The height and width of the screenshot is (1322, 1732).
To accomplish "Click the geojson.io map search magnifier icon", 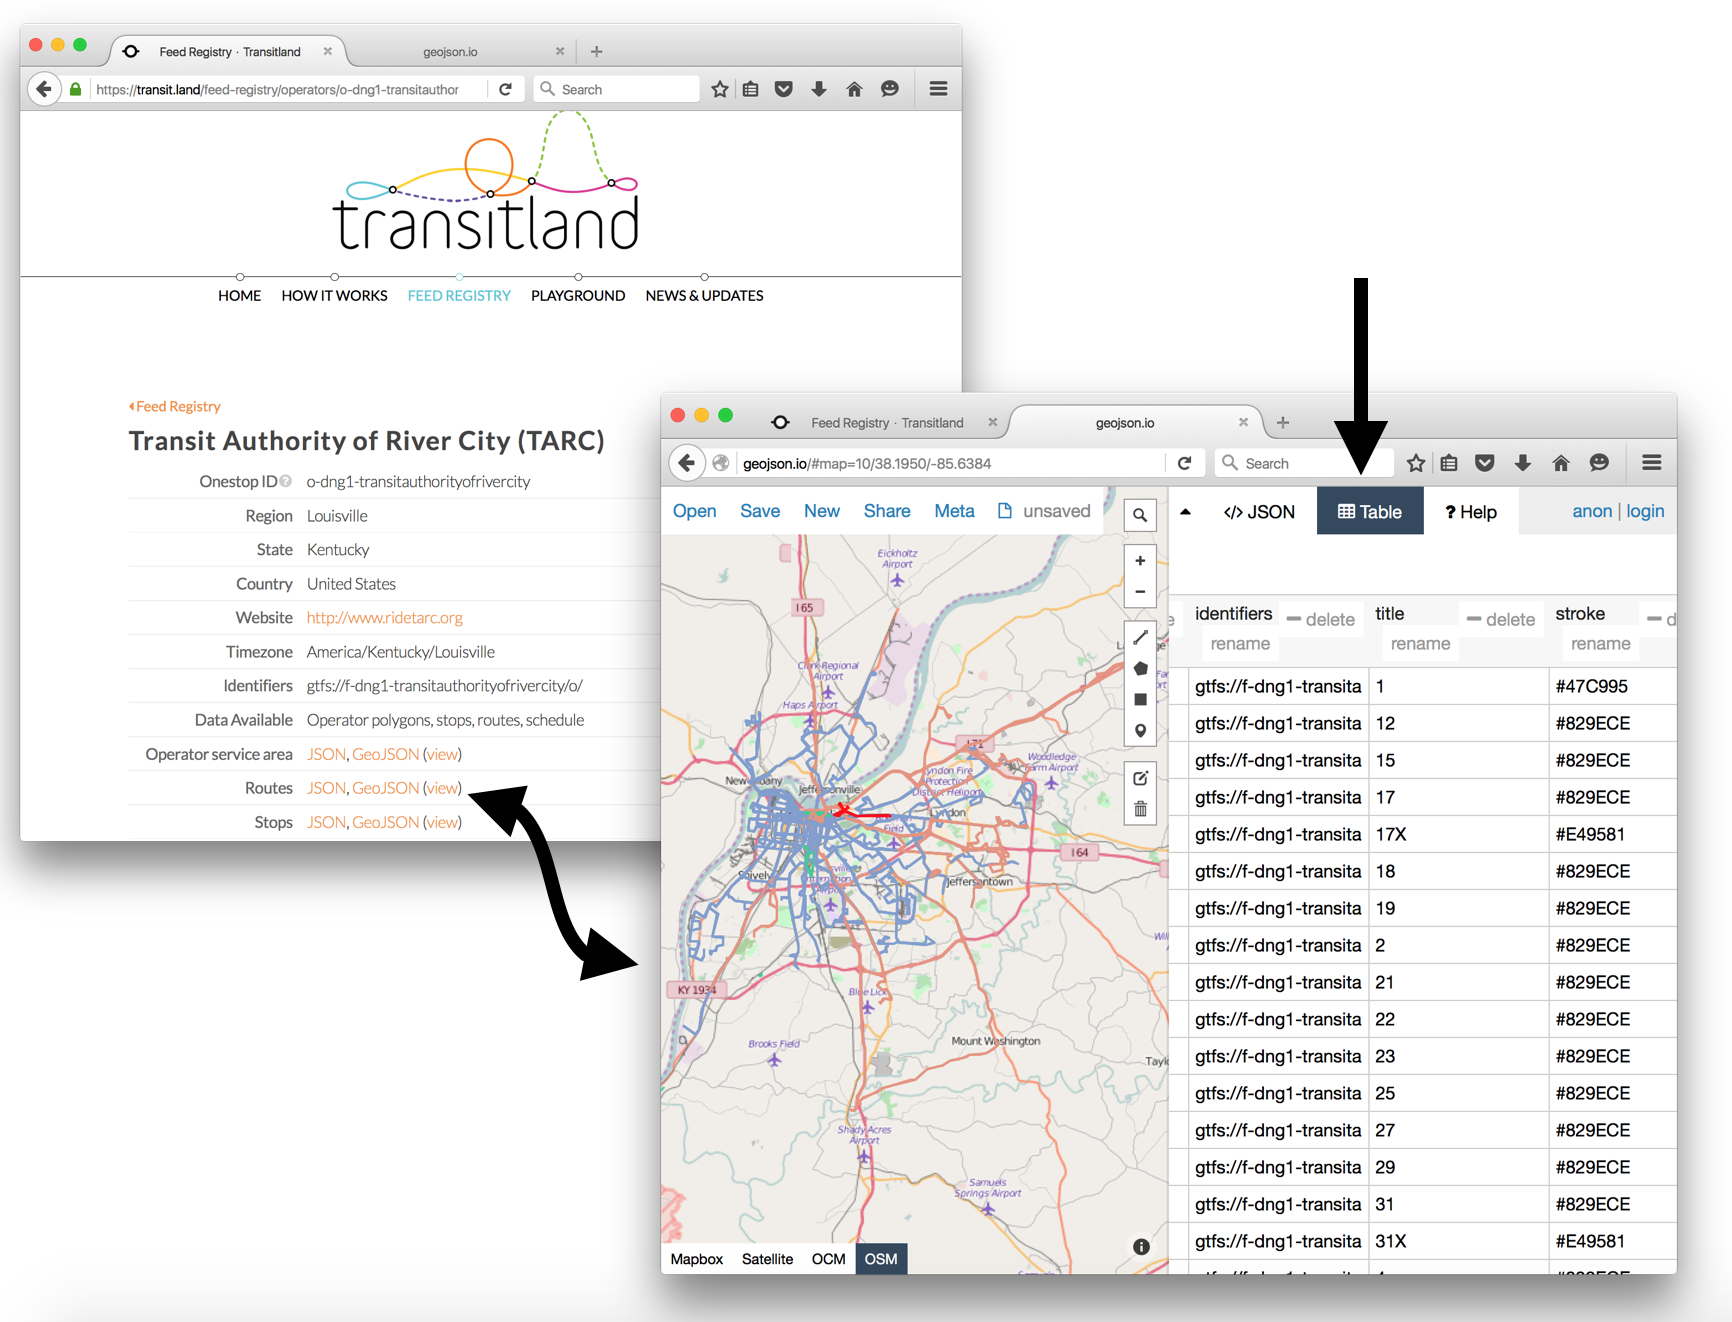I will coord(1139,515).
